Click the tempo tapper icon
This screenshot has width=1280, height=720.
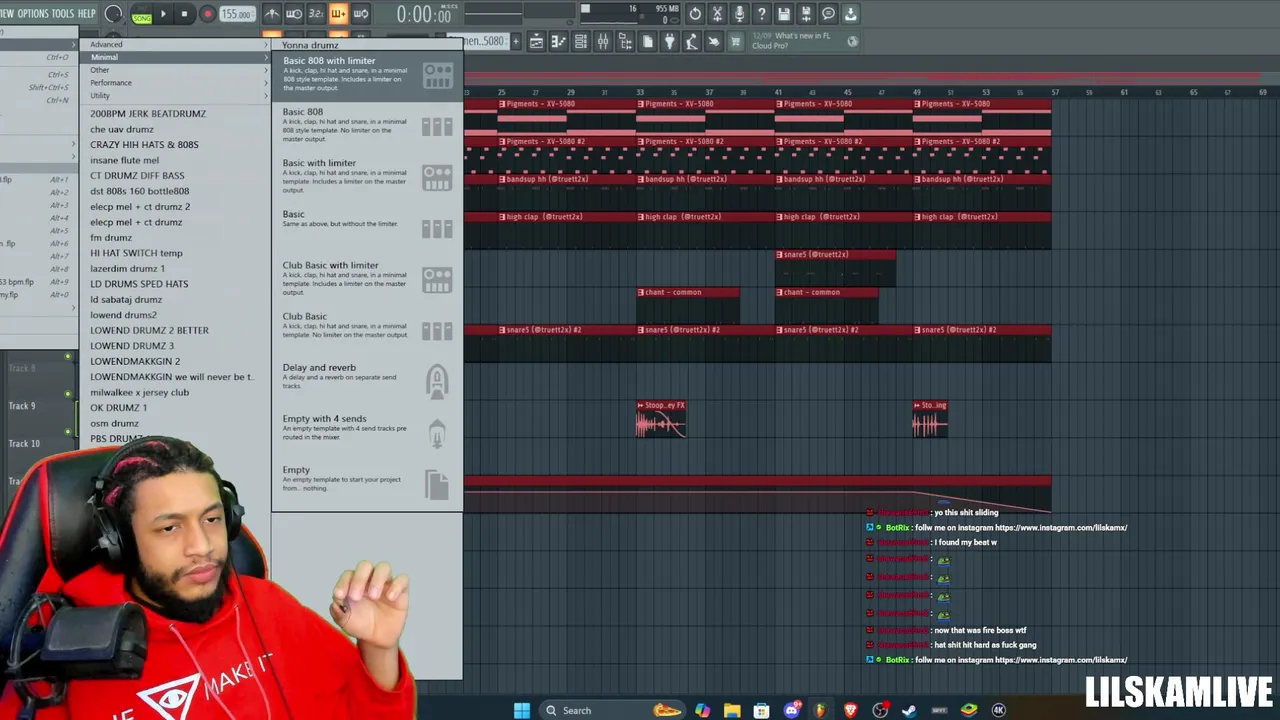(691, 41)
